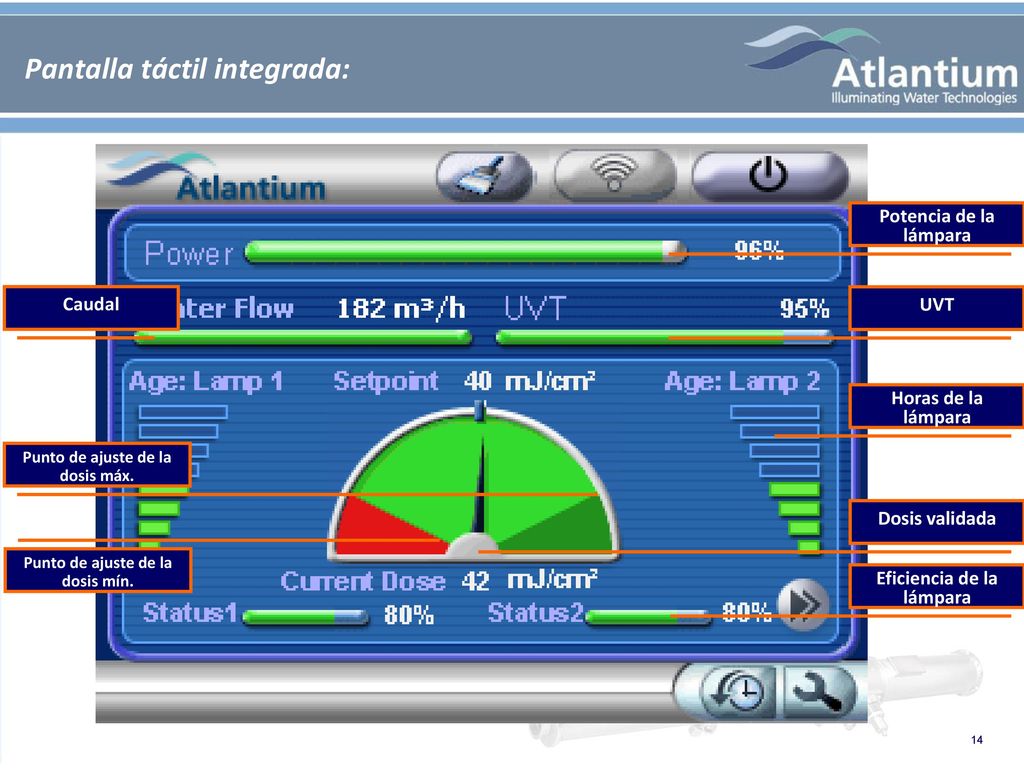
Task: Tap the wireless signal icon button
Action: tap(614, 175)
